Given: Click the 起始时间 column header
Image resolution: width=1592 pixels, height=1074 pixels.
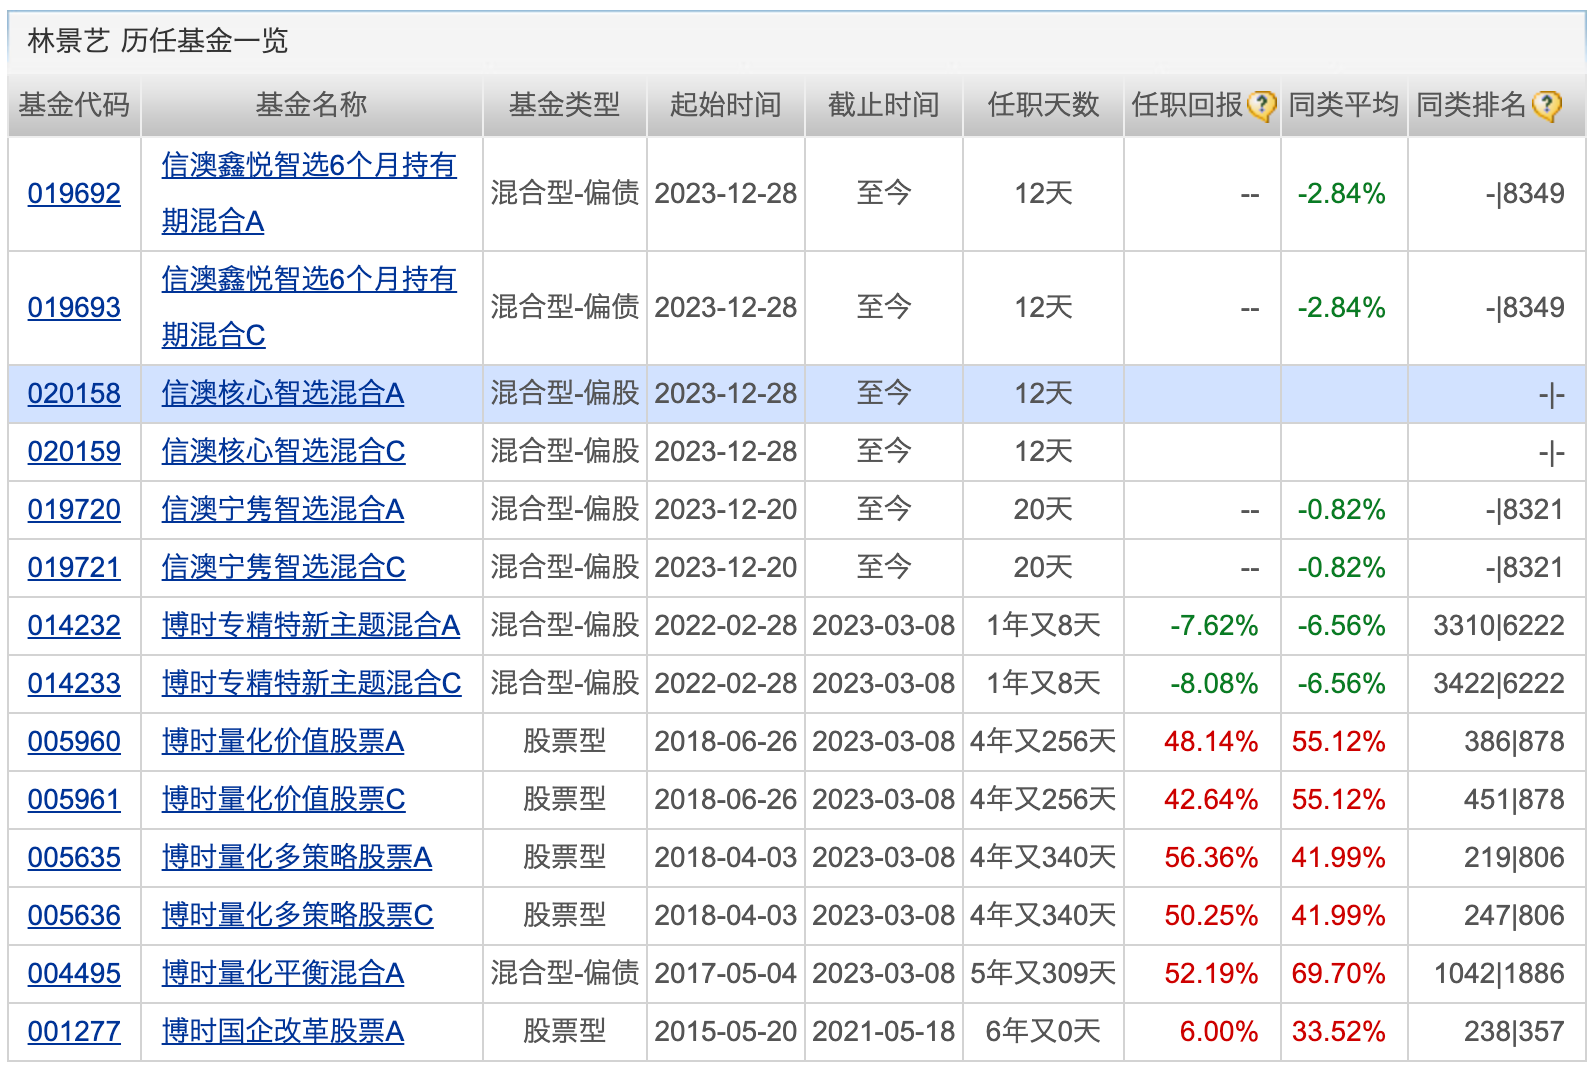Looking at the screenshot, I should point(725,105).
